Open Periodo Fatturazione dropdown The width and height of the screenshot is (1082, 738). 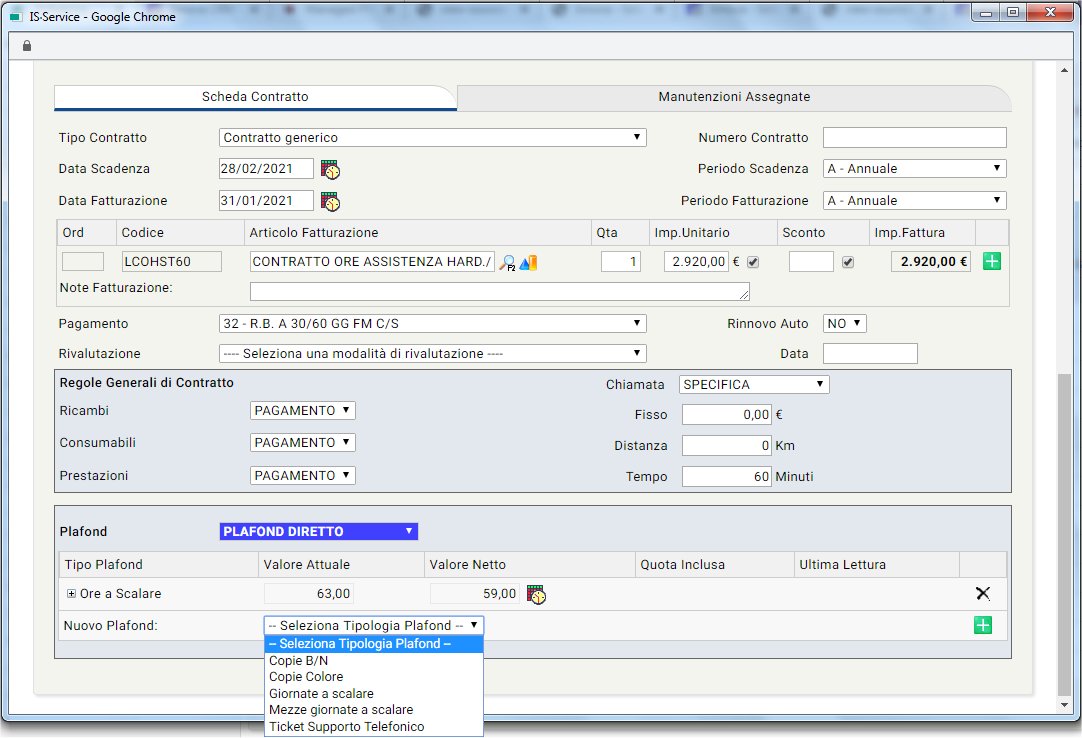coord(914,200)
